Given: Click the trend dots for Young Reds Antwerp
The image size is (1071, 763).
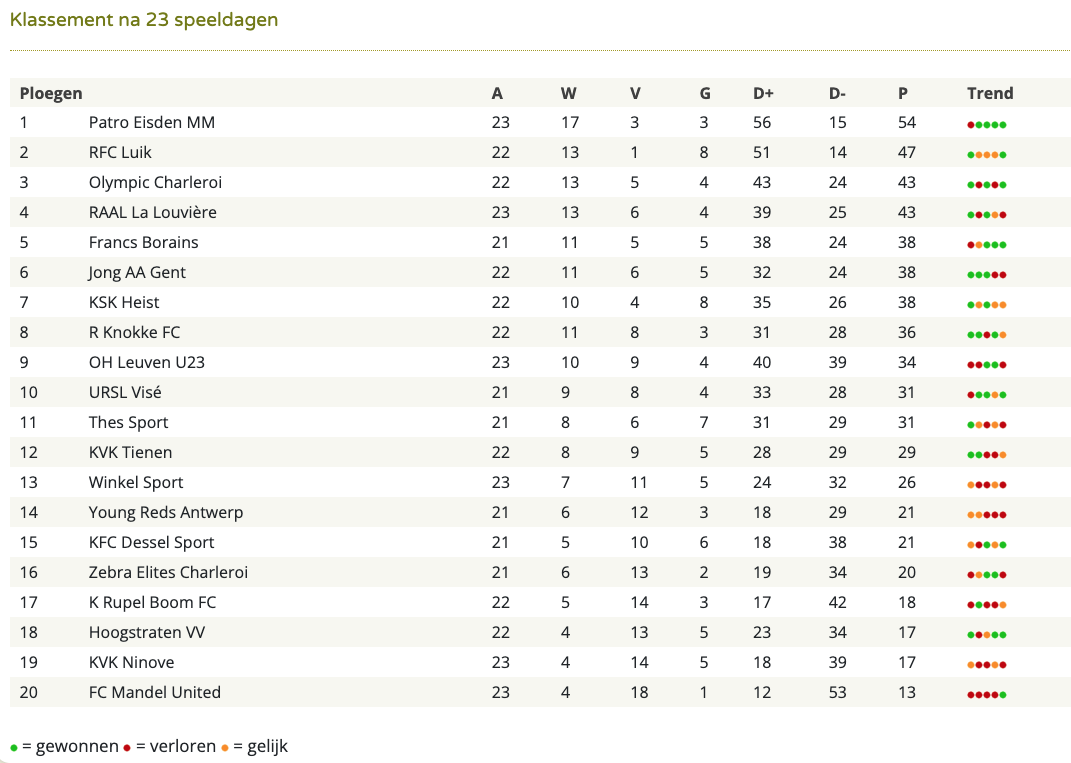Looking at the screenshot, I should pos(986,515).
